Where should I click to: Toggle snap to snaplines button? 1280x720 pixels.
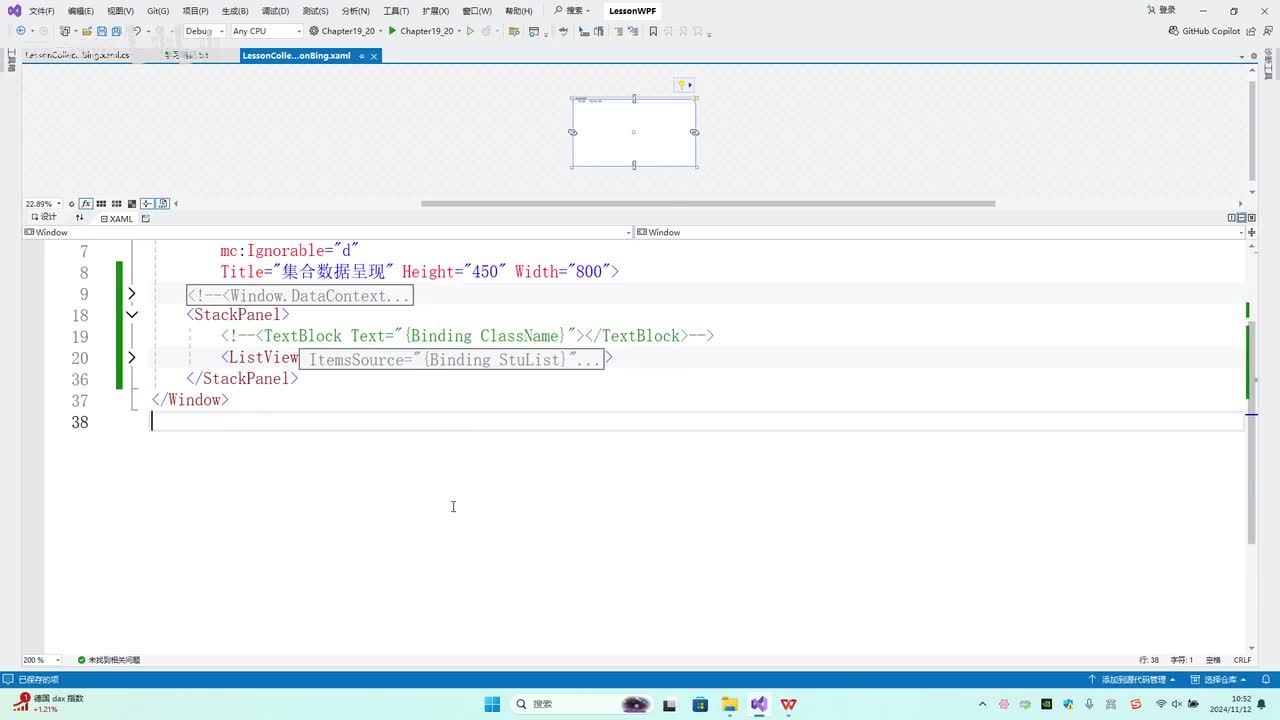[147, 204]
